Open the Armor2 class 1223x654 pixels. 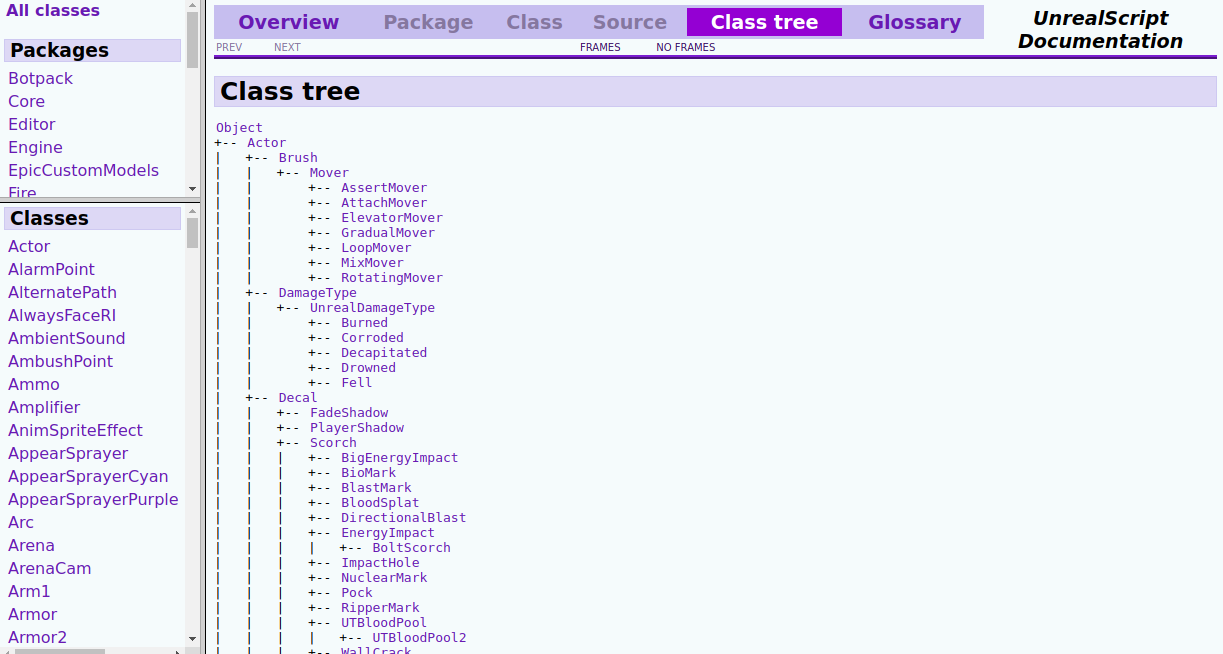point(37,637)
